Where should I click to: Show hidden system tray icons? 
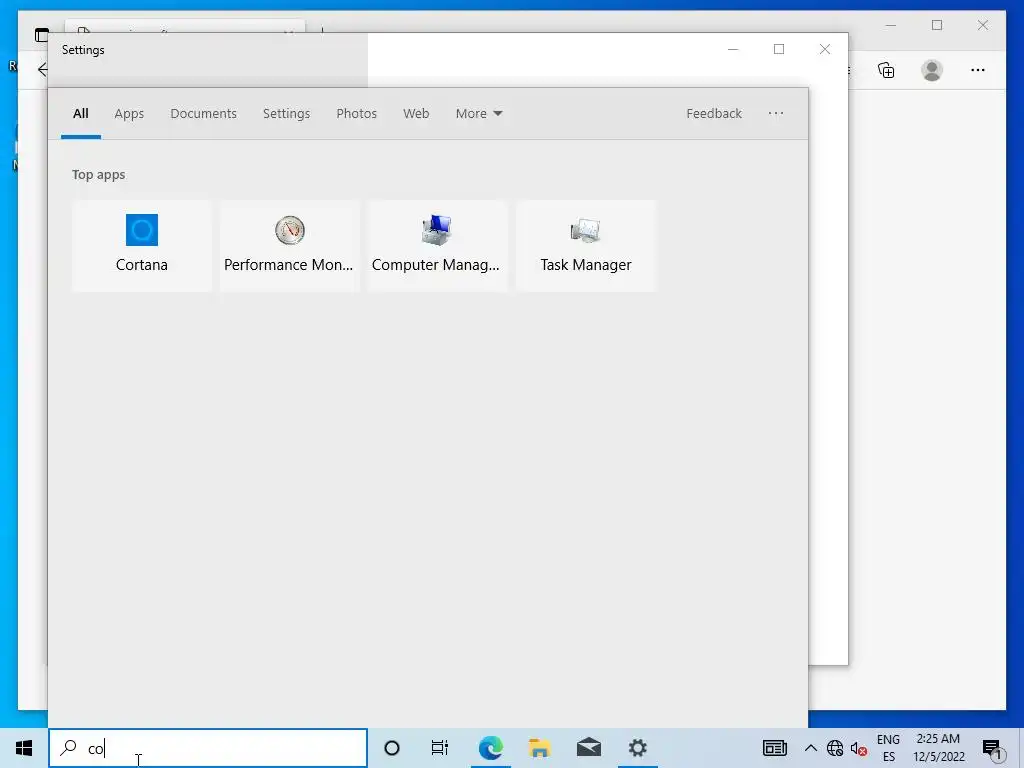tap(810, 748)
